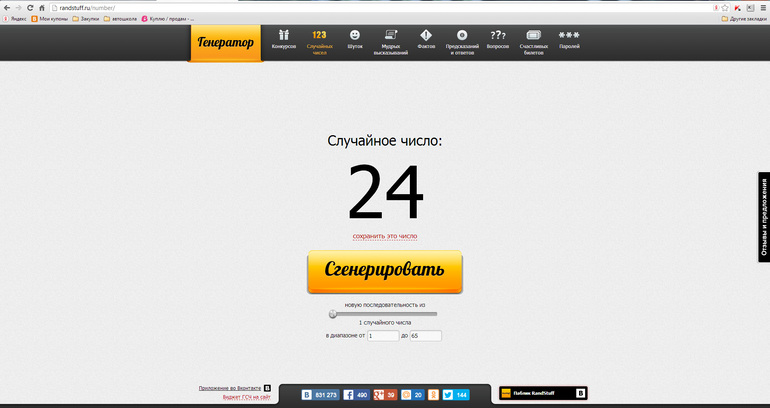The image size is (770, 408).
Task: Open the Мудрых высказываний generator
Action: coord(394,41)
